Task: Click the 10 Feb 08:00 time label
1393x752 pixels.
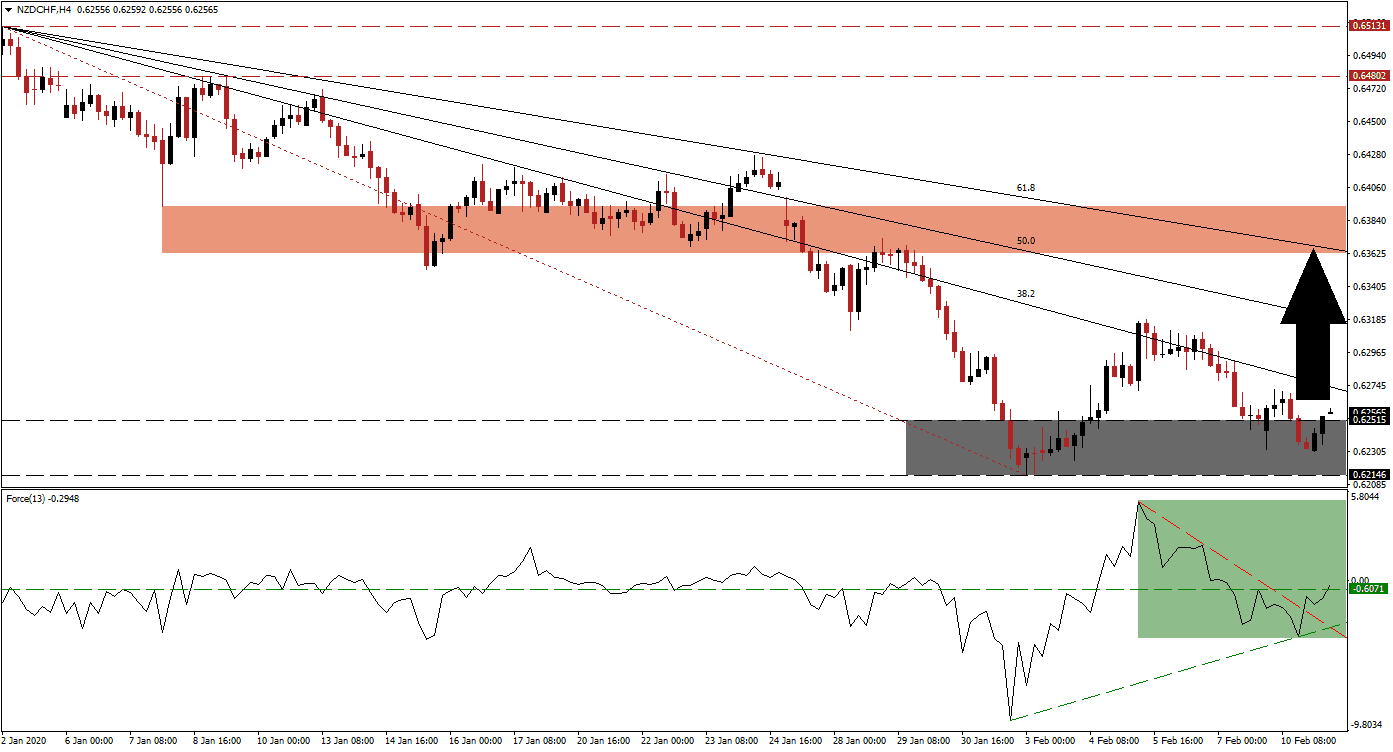Action: tap(1310, 741)
